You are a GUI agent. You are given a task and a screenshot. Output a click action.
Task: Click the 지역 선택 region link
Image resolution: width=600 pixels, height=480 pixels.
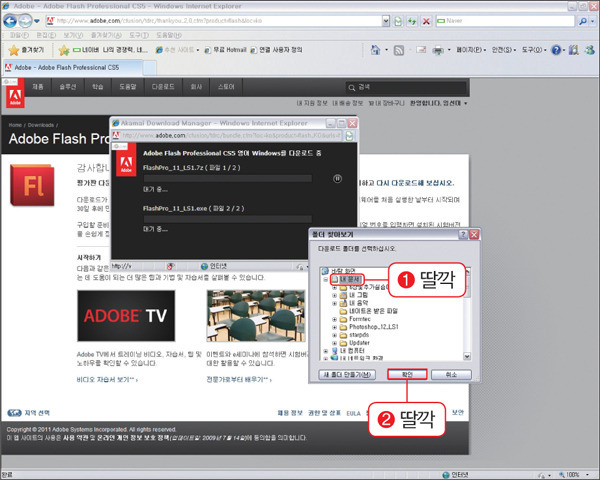(x=29, y=413)
